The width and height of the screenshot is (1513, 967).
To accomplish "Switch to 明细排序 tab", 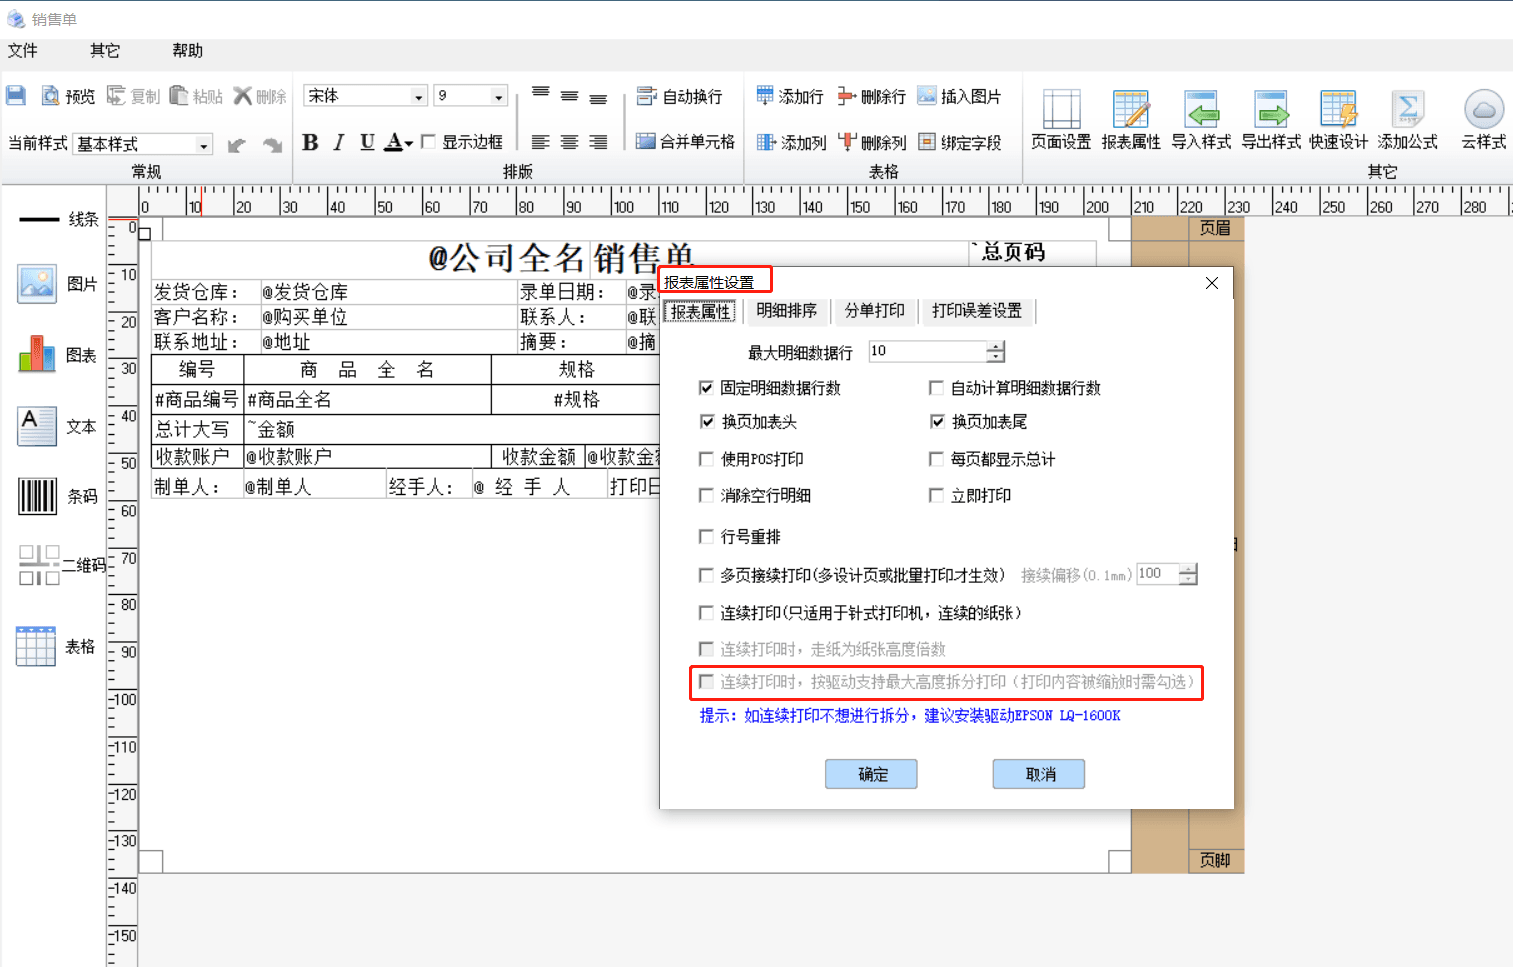I will pos(787,311).
